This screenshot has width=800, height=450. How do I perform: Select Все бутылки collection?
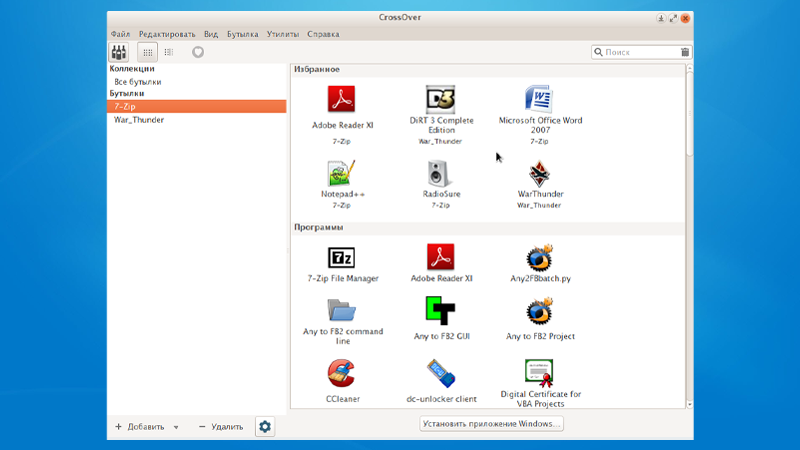tap(138, 82)
